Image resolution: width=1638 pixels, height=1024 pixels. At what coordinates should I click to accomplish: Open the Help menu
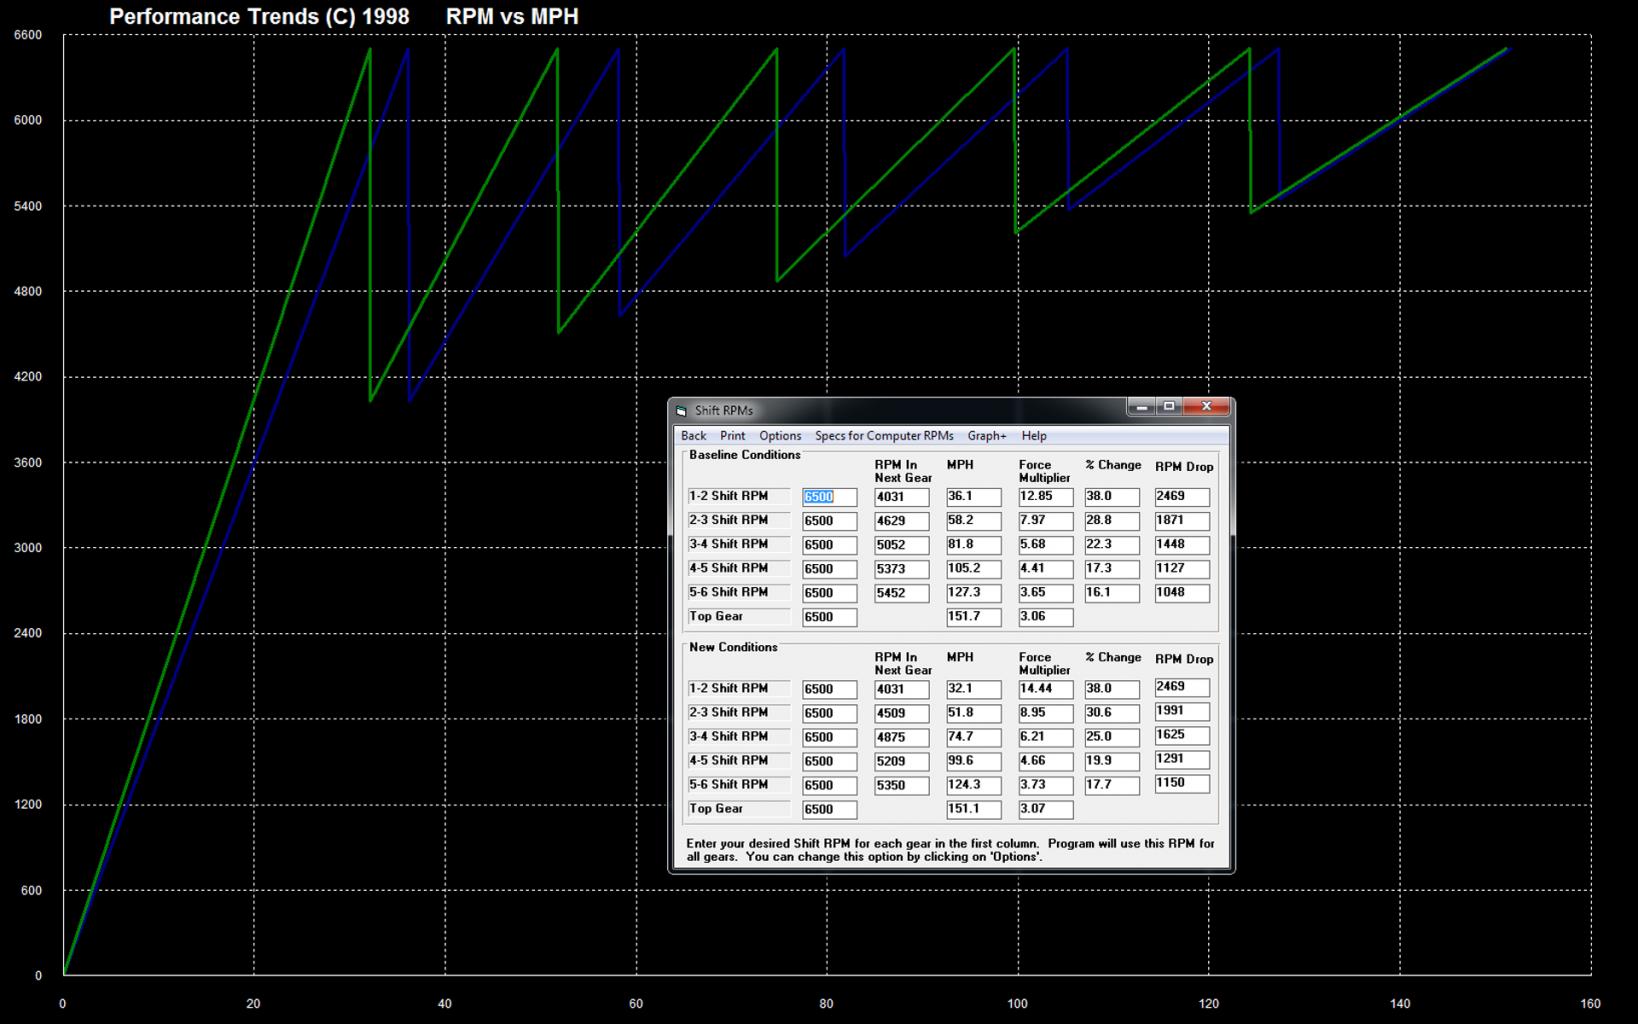[x=1034, y=436]
